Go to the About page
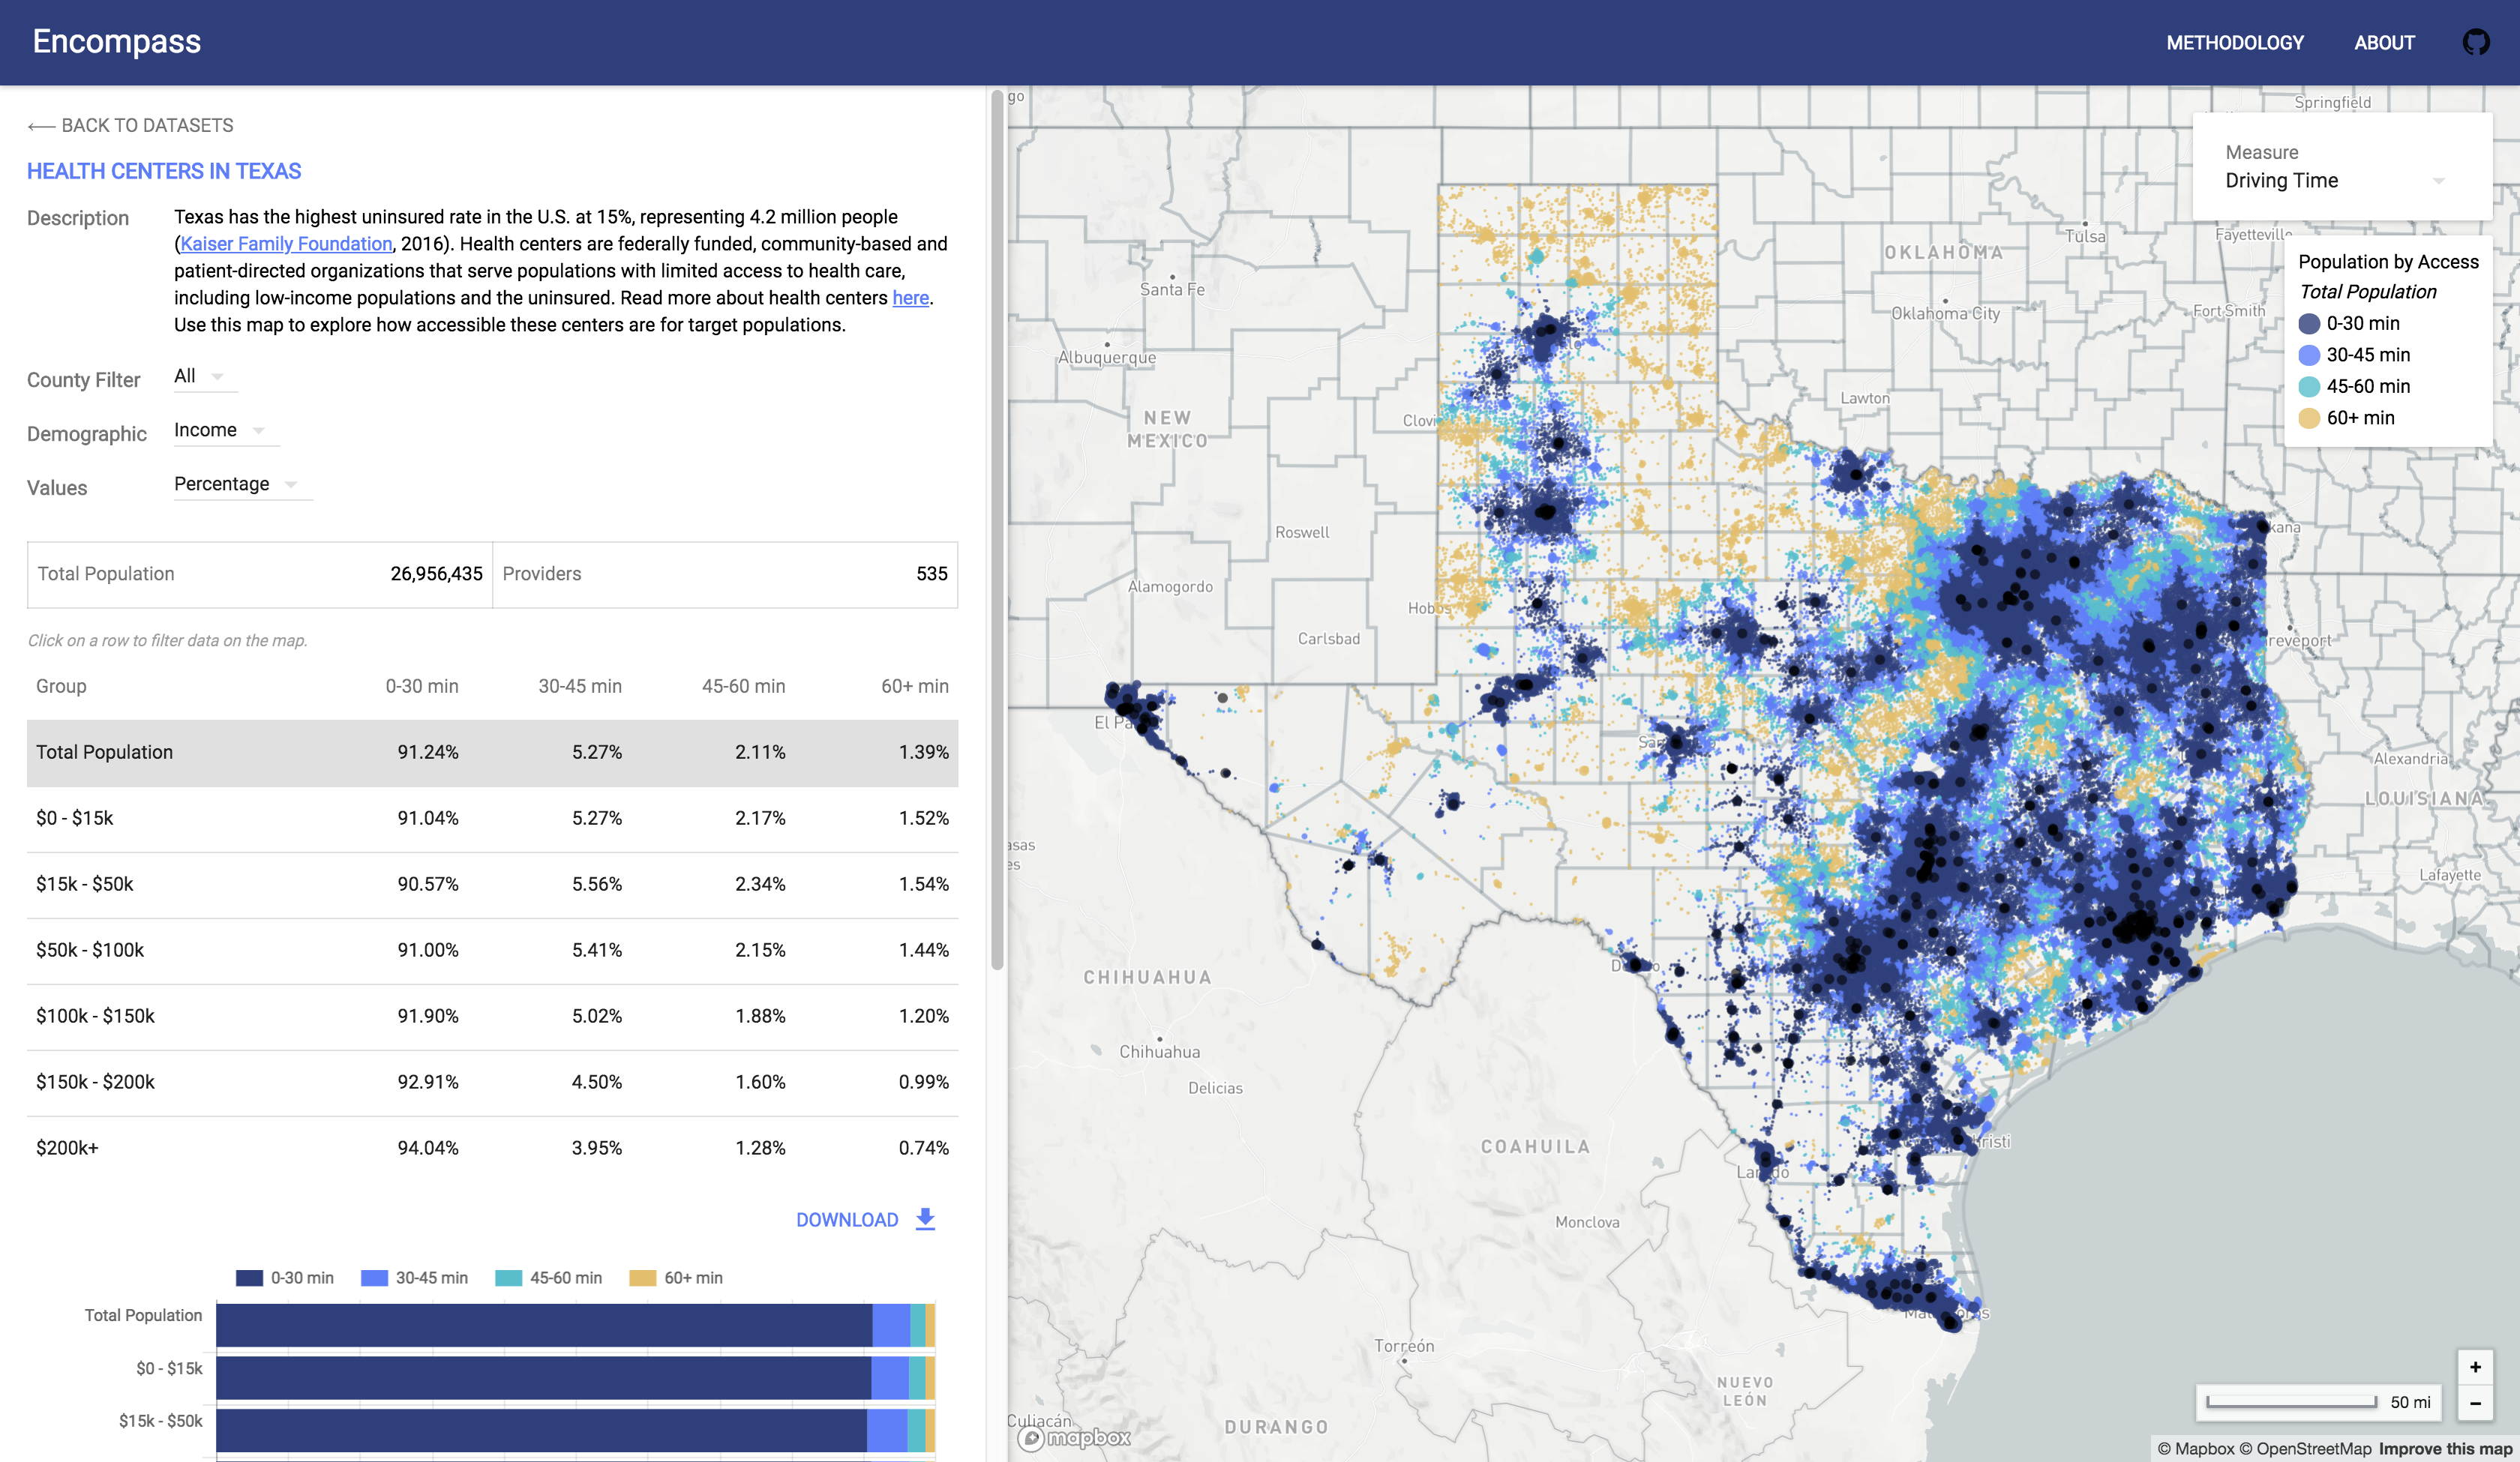This screenshot has width=2520, height=1462. tap(2384, 43)
